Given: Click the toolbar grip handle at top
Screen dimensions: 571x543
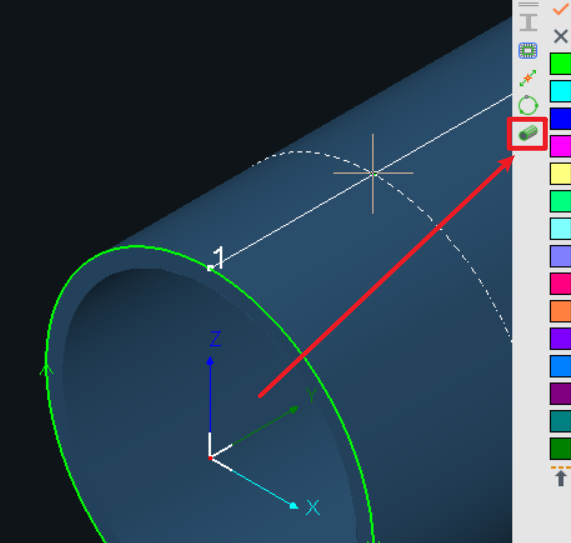Looking at the screenshot, I should pos(528,4).
